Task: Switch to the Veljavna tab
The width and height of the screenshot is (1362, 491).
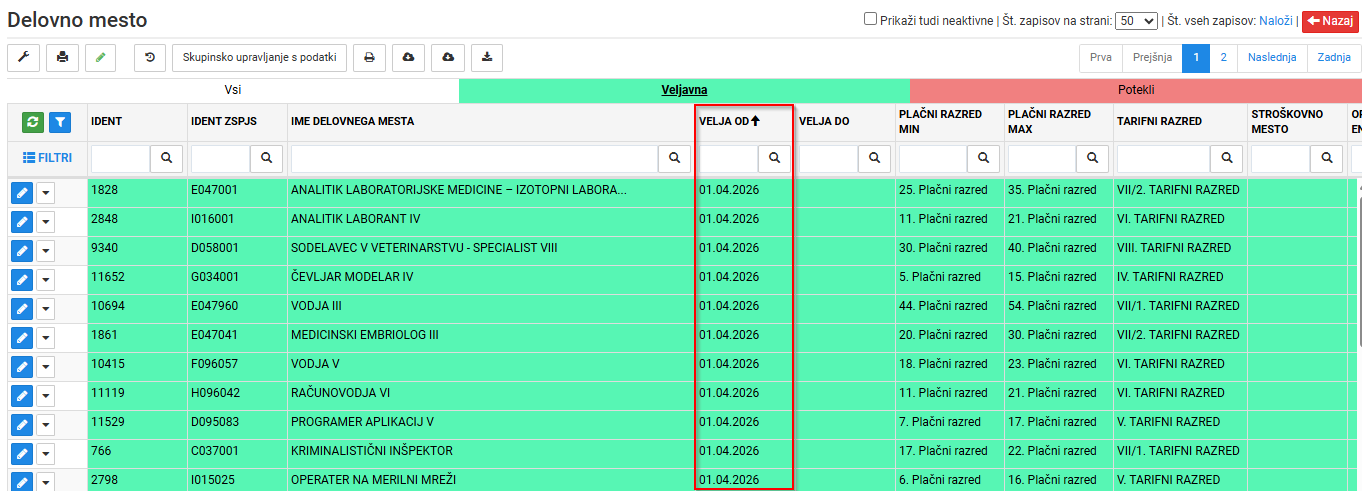Action: point(684,90)
